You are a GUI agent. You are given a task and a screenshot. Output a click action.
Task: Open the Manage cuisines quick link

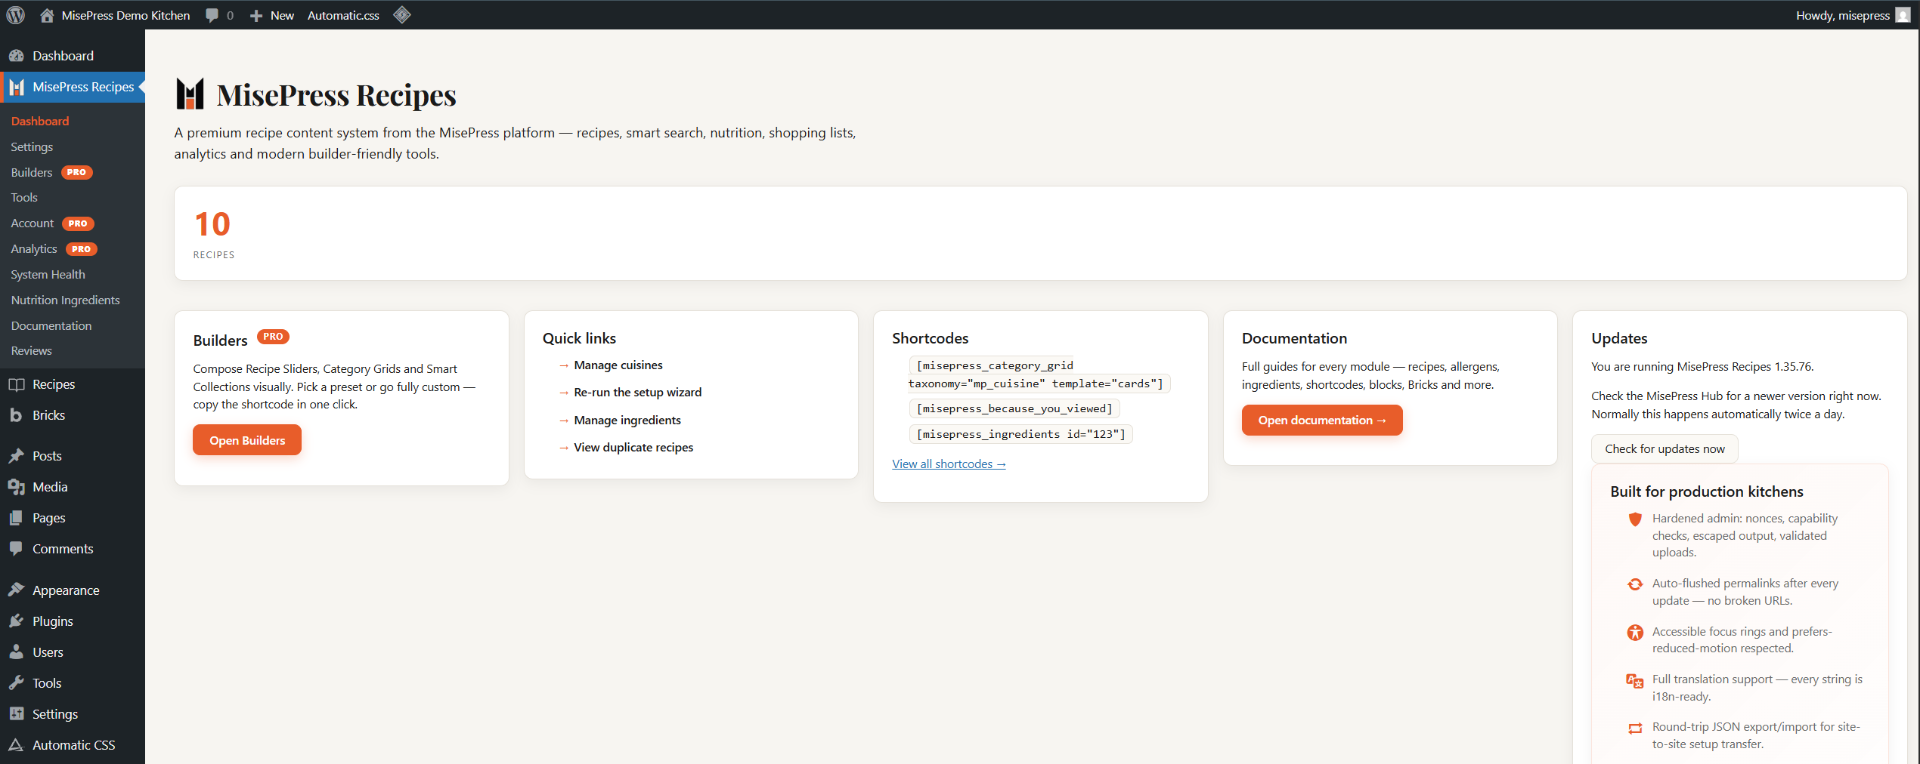618,365
